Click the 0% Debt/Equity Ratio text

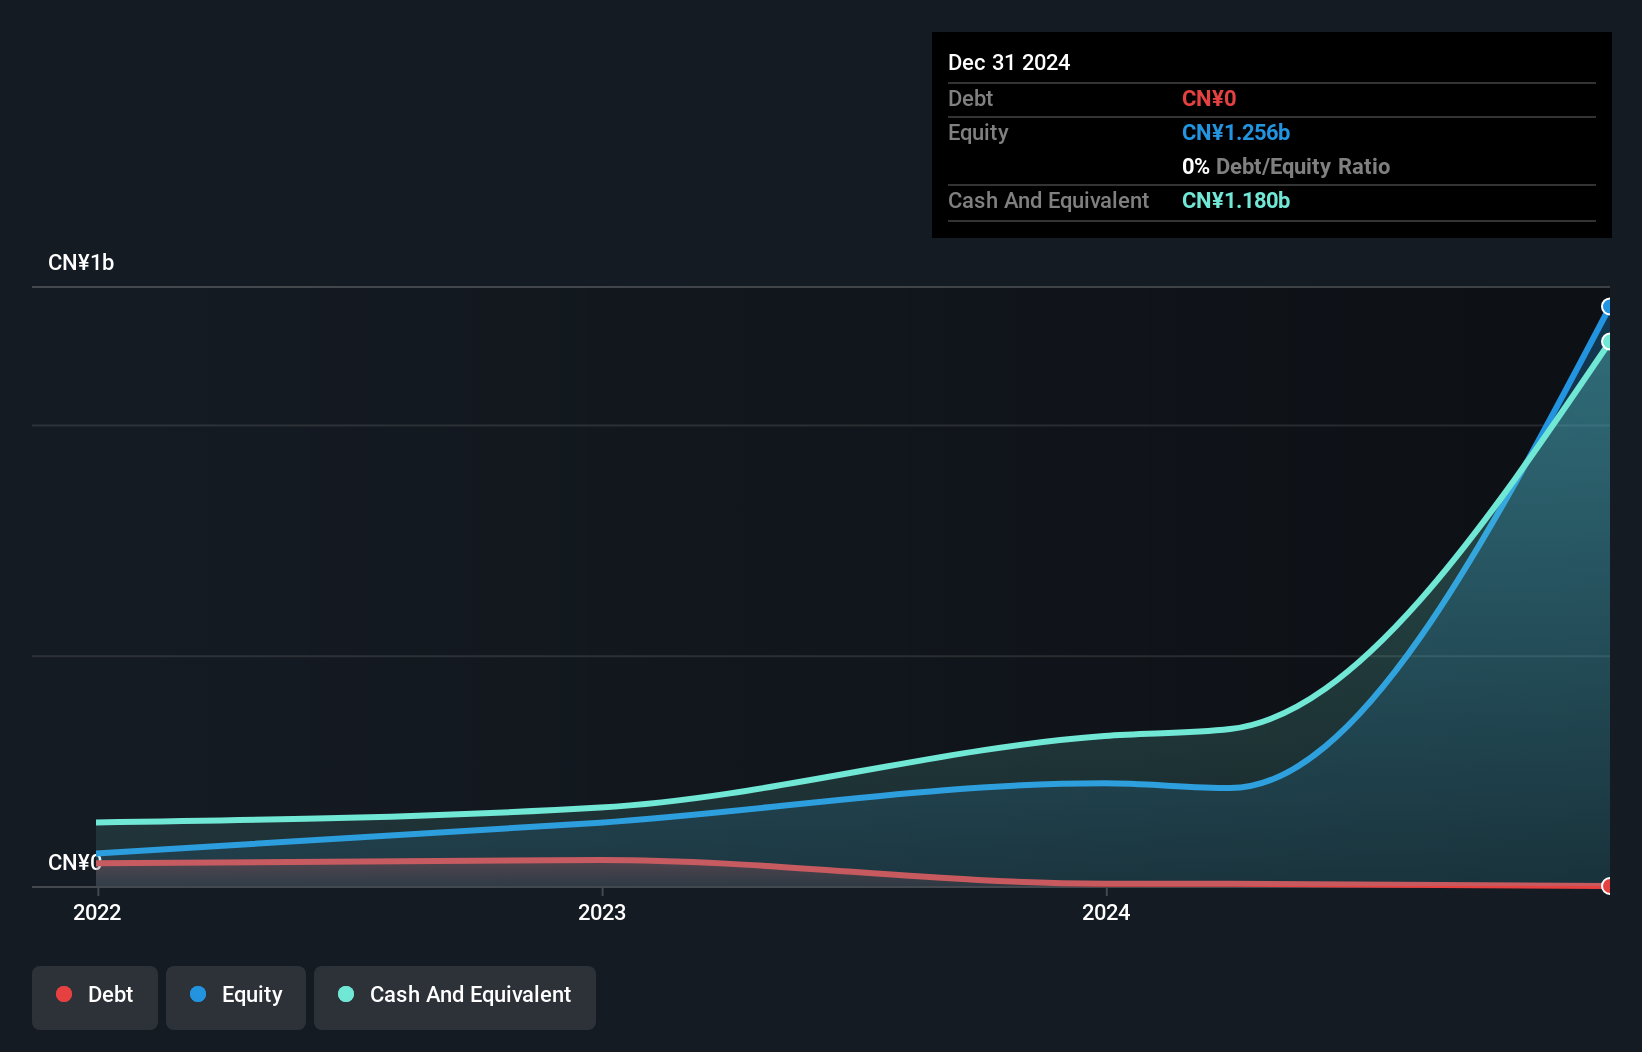tap(1286, 167)
